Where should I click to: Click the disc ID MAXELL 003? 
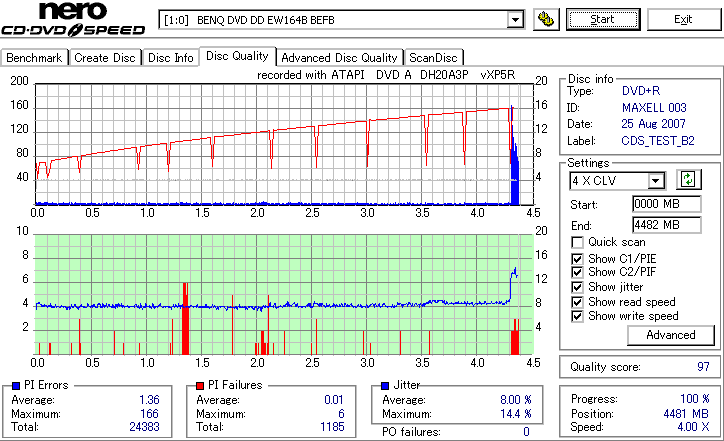pos(654,108)
